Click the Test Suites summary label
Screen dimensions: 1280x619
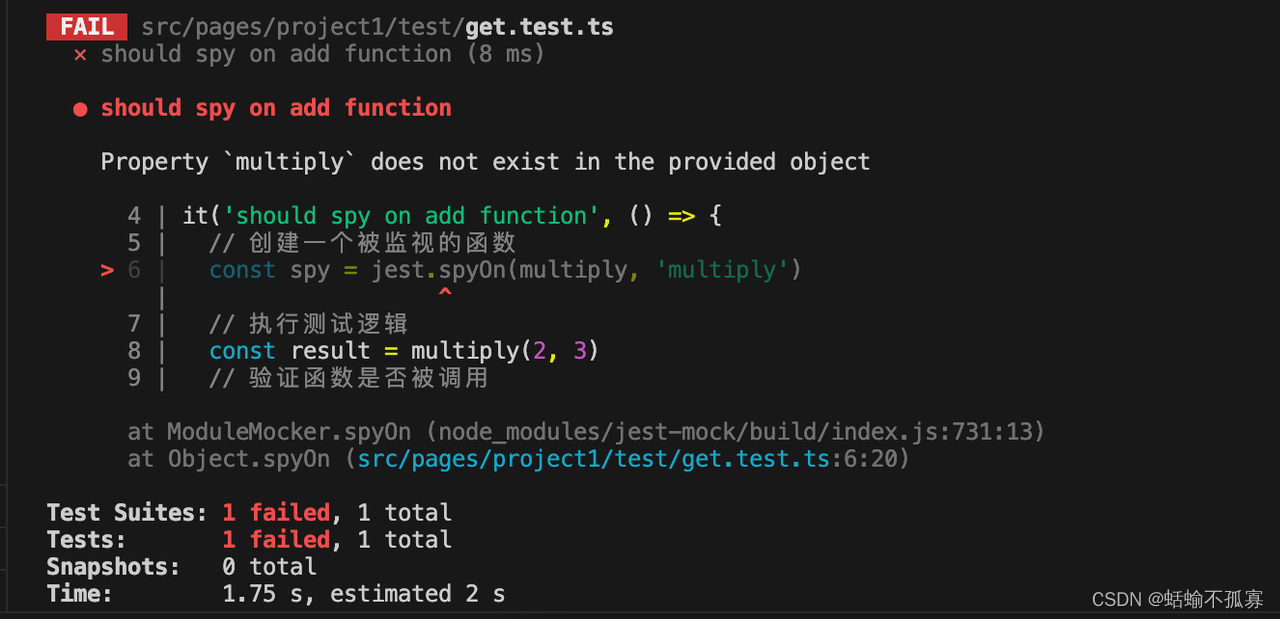[x=126, y=513]
